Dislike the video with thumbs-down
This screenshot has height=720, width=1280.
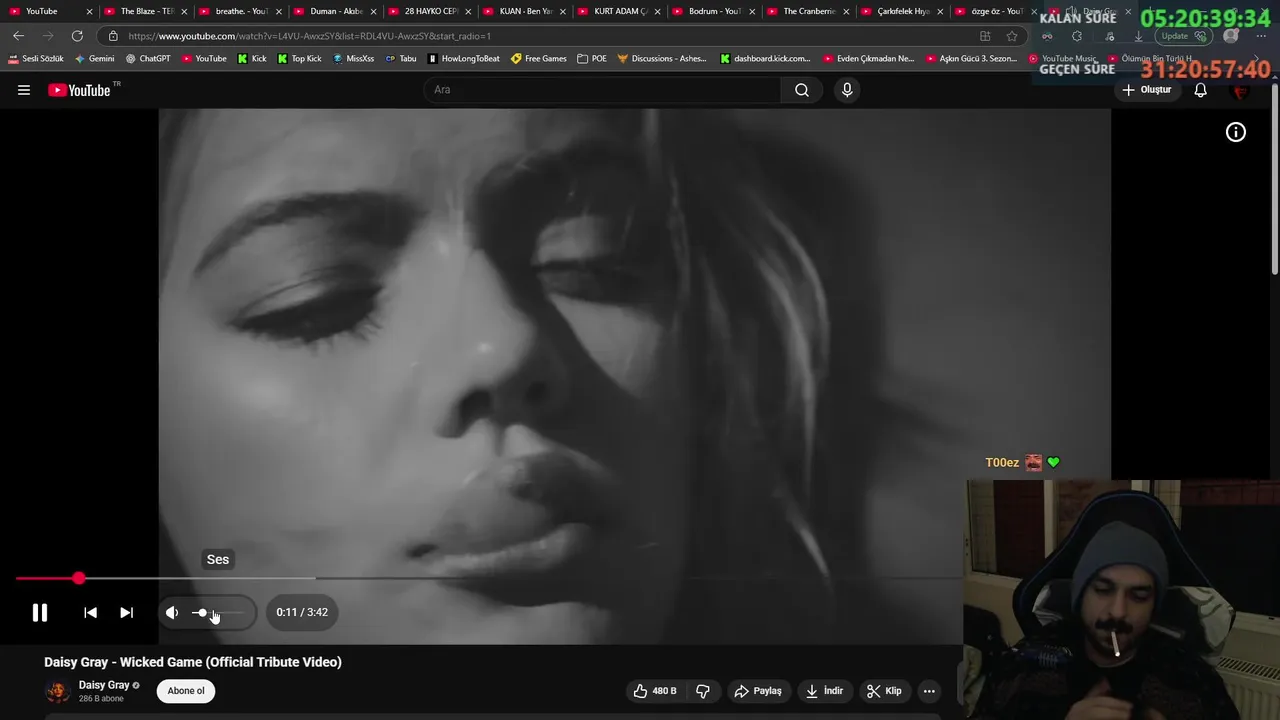[x=703, y=691]
